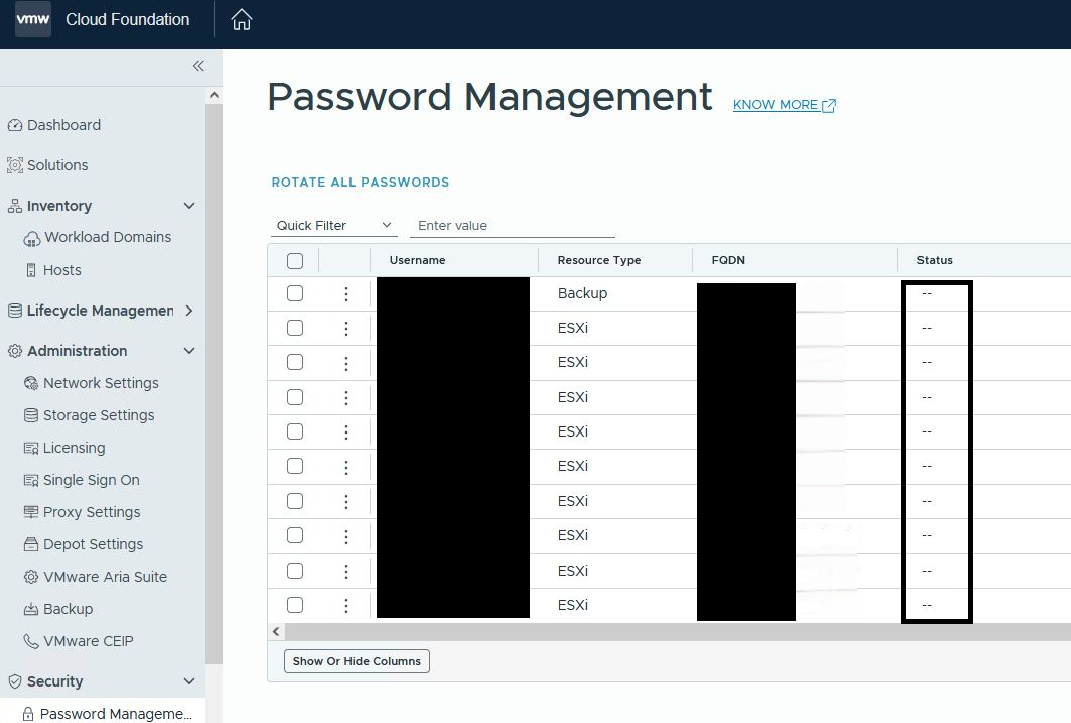Open the Hosts inventory page
This screenshot has width=1071, height=723.
(x=62, y=270)
